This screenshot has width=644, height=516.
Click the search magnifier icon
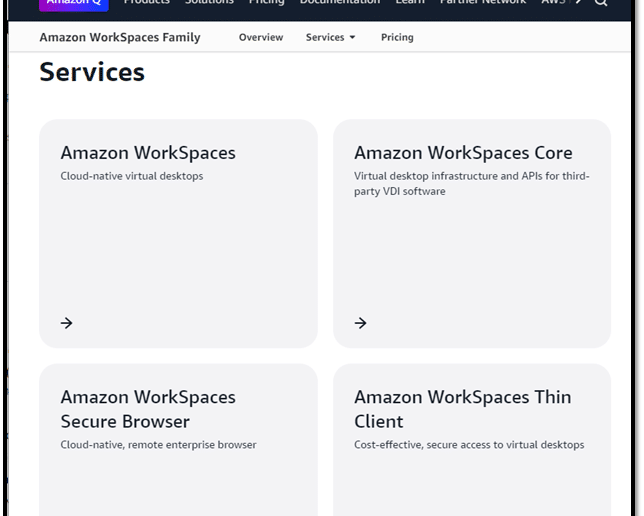point(601,2)
